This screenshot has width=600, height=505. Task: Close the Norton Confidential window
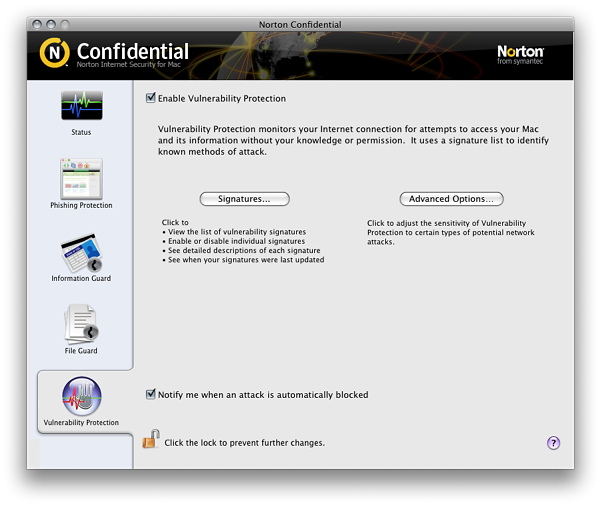37,23
